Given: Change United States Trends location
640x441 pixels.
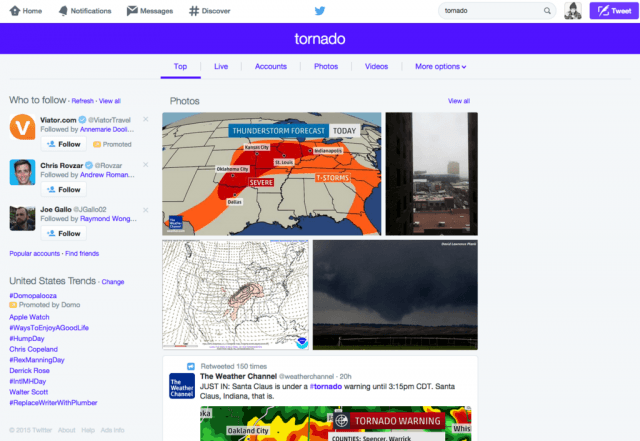Looking at the screenshot, I should (x=113, y=282).
